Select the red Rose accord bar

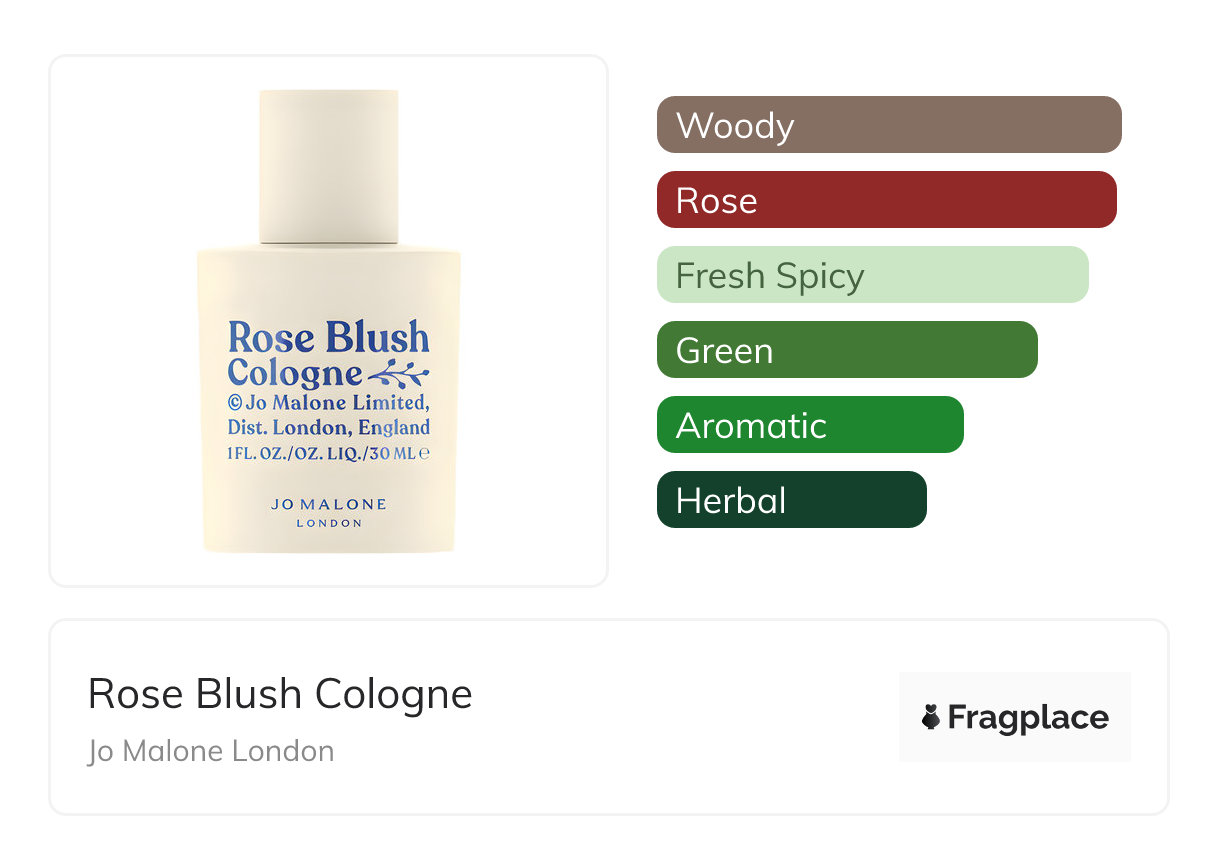[x=886, y=200]
